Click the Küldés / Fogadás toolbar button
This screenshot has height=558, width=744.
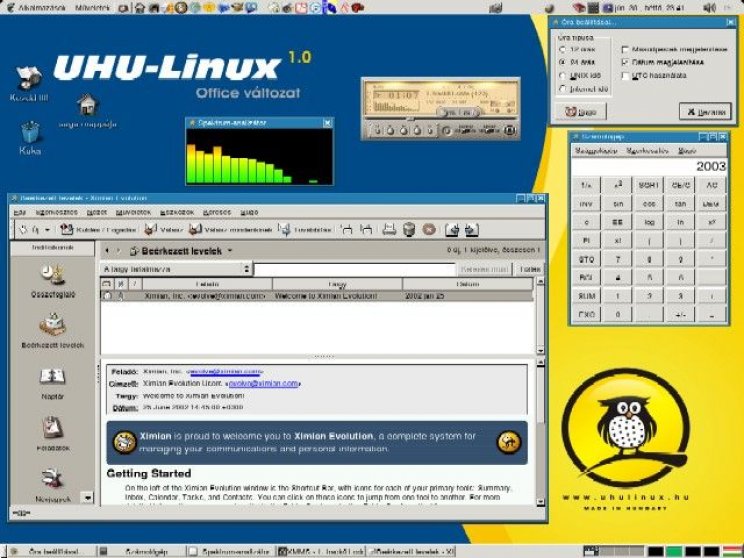98,230
